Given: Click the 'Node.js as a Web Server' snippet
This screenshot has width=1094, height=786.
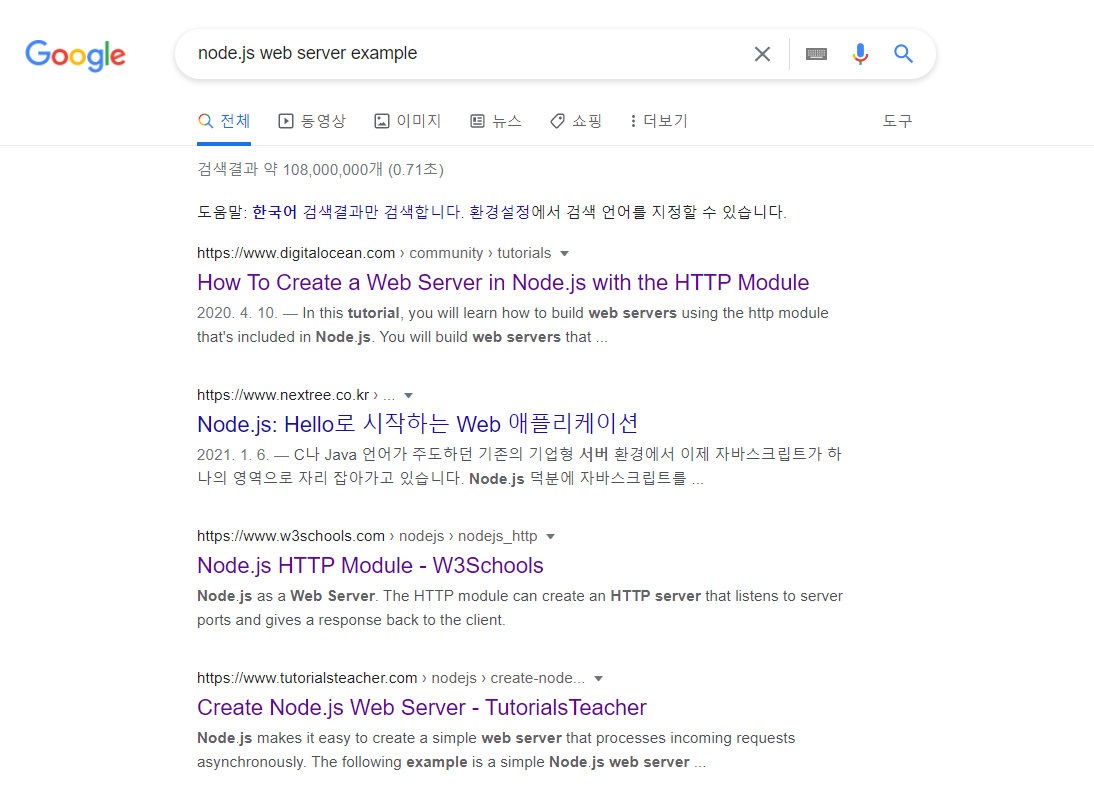Looking at the screenshot, I should pos(520,608).
